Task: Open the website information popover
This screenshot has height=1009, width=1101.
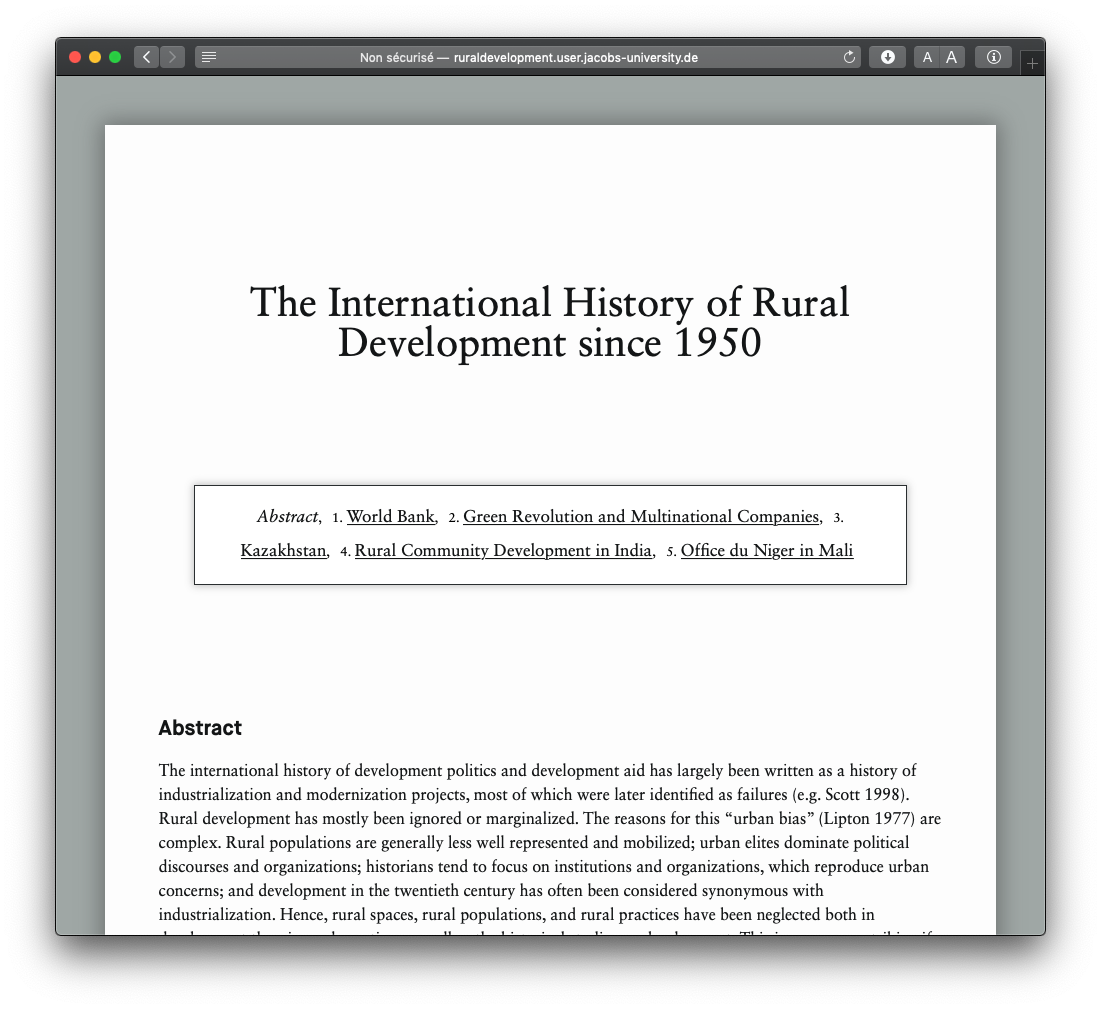Action: 993,57
